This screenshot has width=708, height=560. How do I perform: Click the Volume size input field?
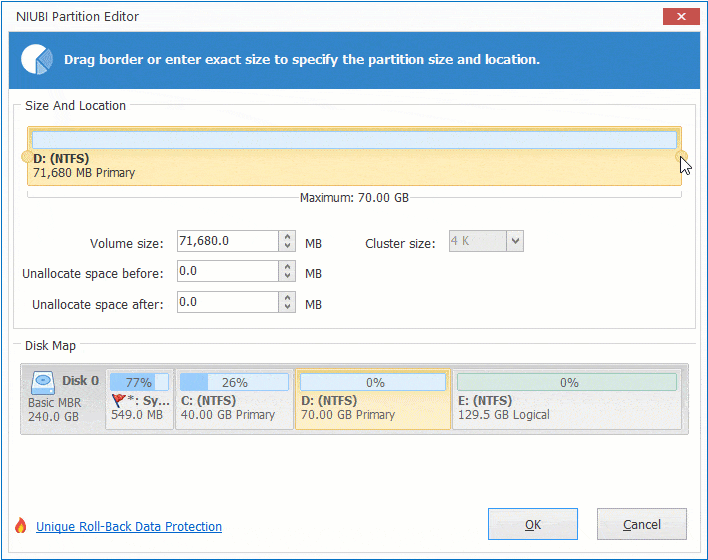(x=227, y=241)
